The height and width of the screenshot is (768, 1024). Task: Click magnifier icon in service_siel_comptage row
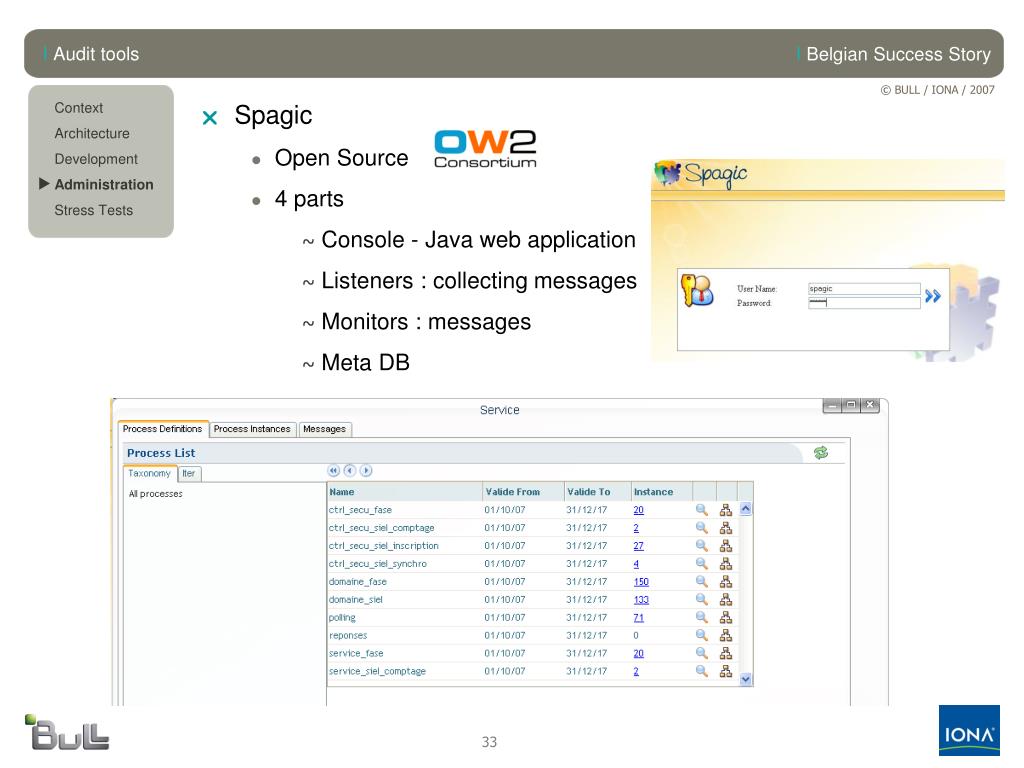(701, 671)
